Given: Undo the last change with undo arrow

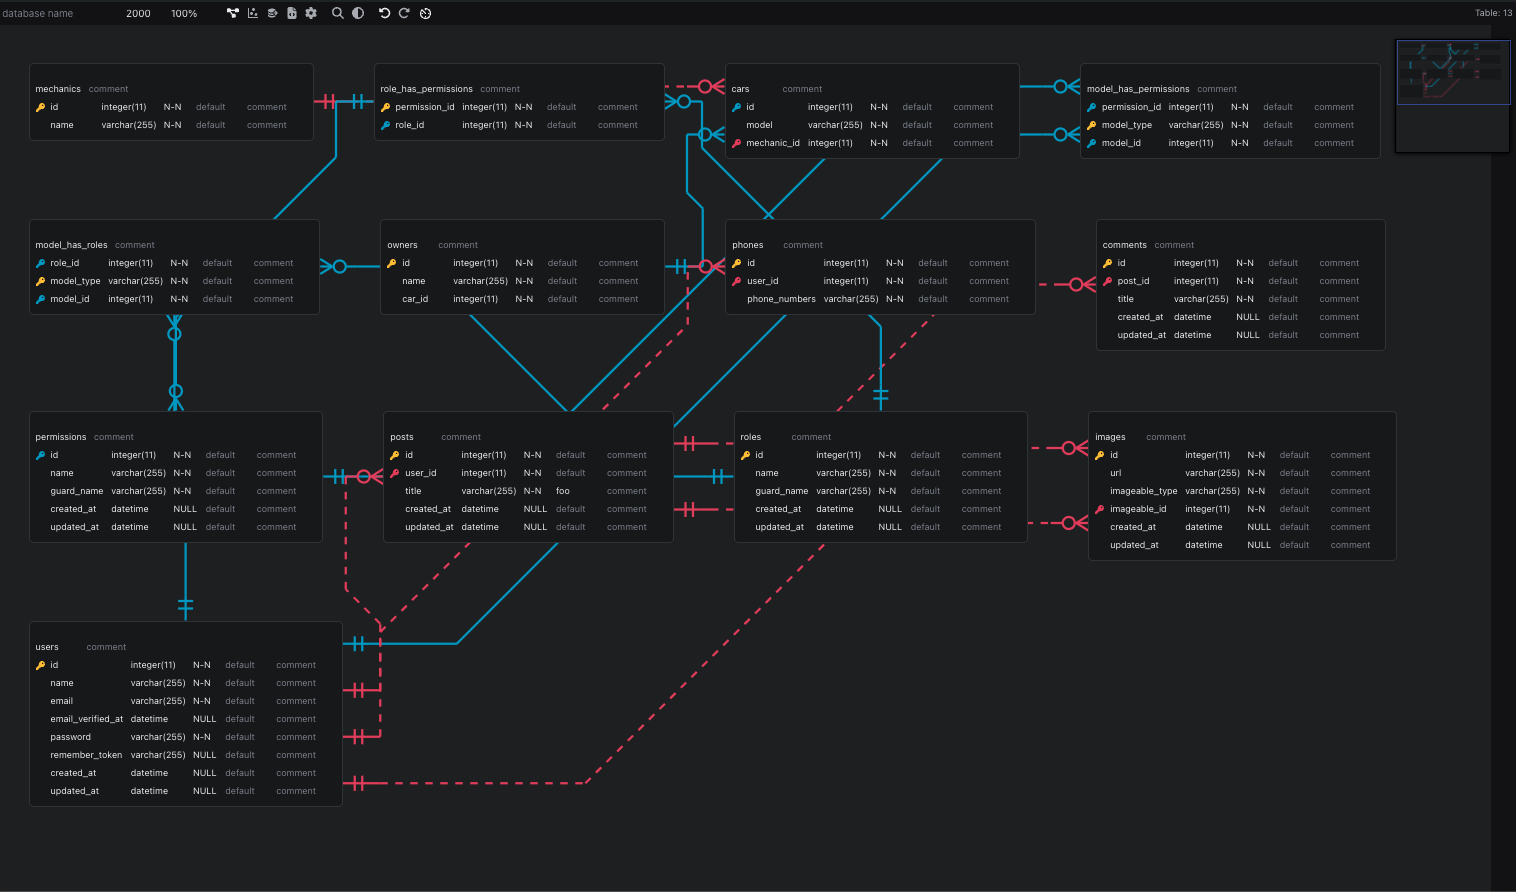Looking at the screenshot, I should 384,13.
